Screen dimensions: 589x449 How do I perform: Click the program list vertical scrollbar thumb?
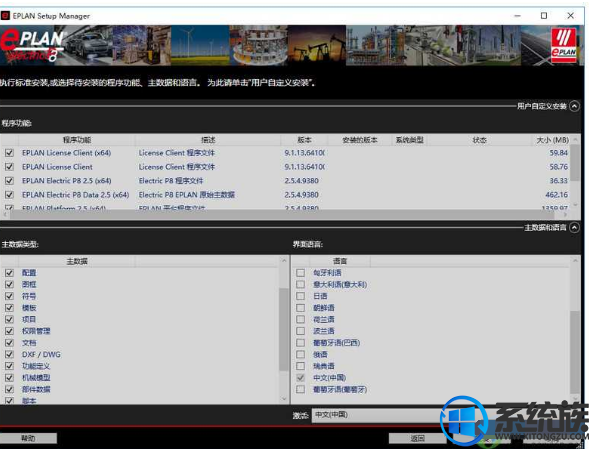(x=575, y=164)
